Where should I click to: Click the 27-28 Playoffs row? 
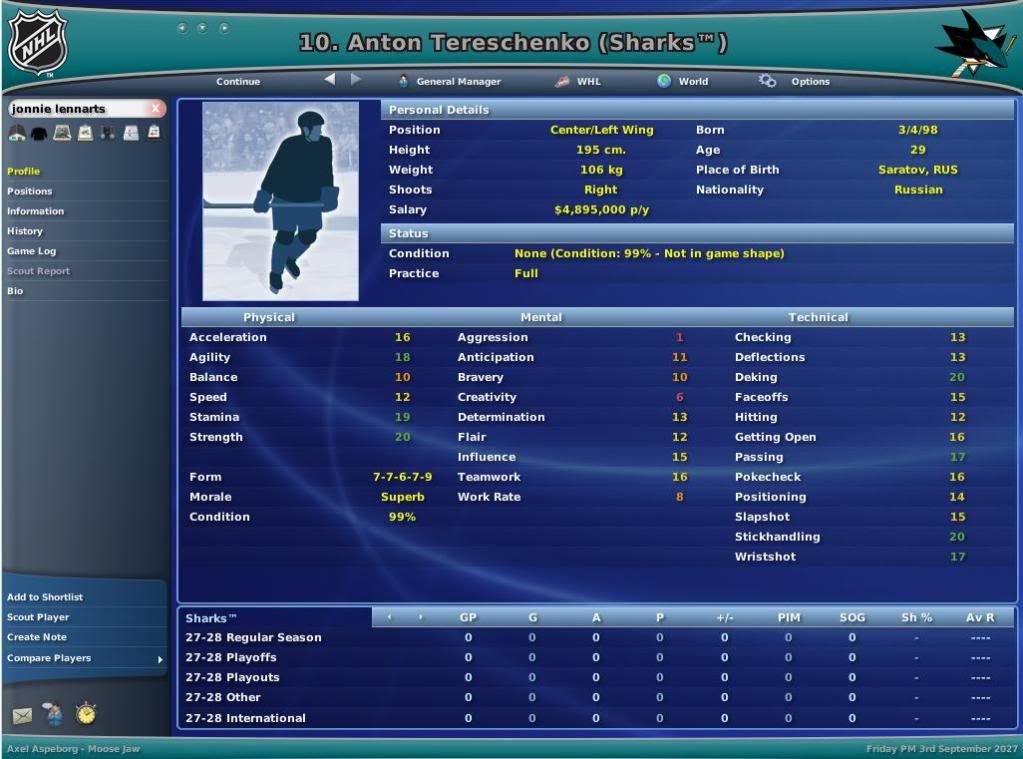[597, 658]
